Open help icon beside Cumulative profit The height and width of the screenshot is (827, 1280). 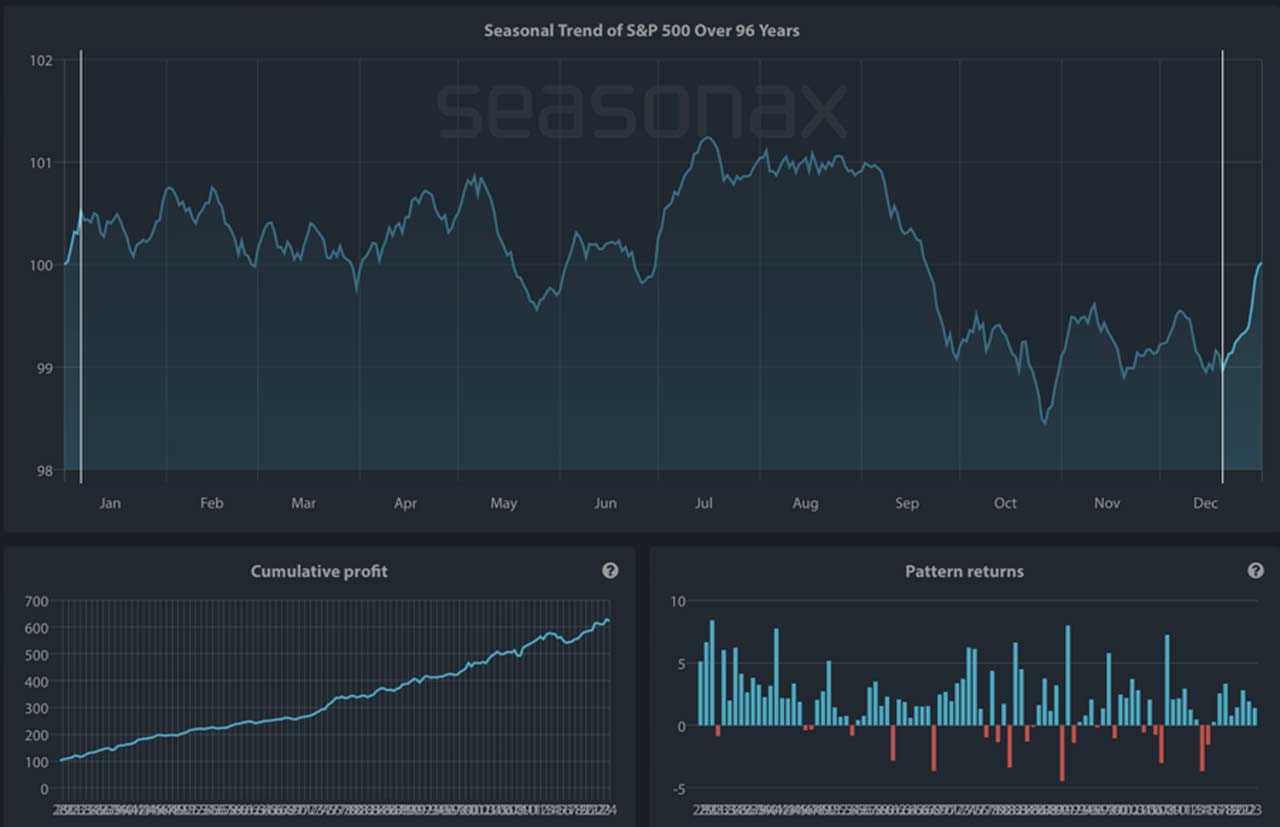coord(610,571)
